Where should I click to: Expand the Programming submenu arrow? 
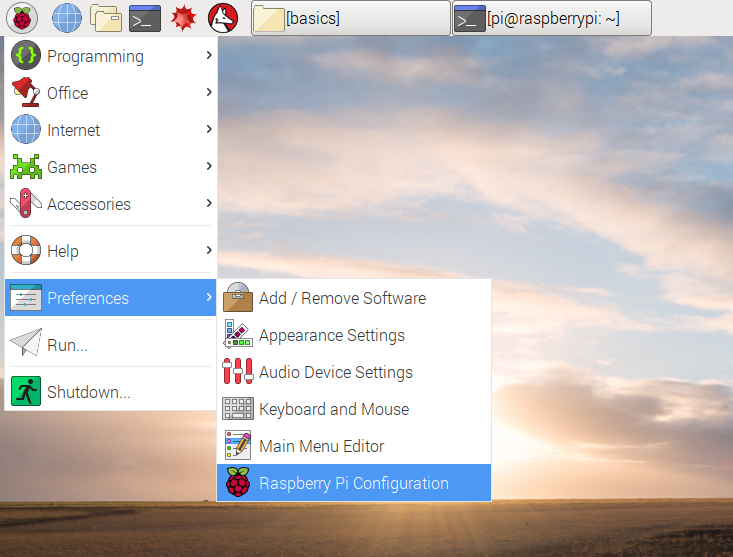209,55
